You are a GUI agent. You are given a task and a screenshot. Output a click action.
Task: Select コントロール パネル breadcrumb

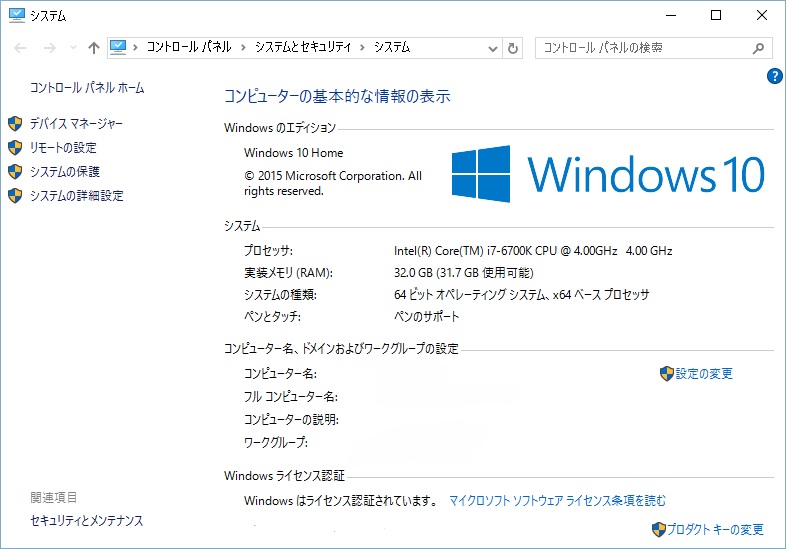click(x=189, y=47)
